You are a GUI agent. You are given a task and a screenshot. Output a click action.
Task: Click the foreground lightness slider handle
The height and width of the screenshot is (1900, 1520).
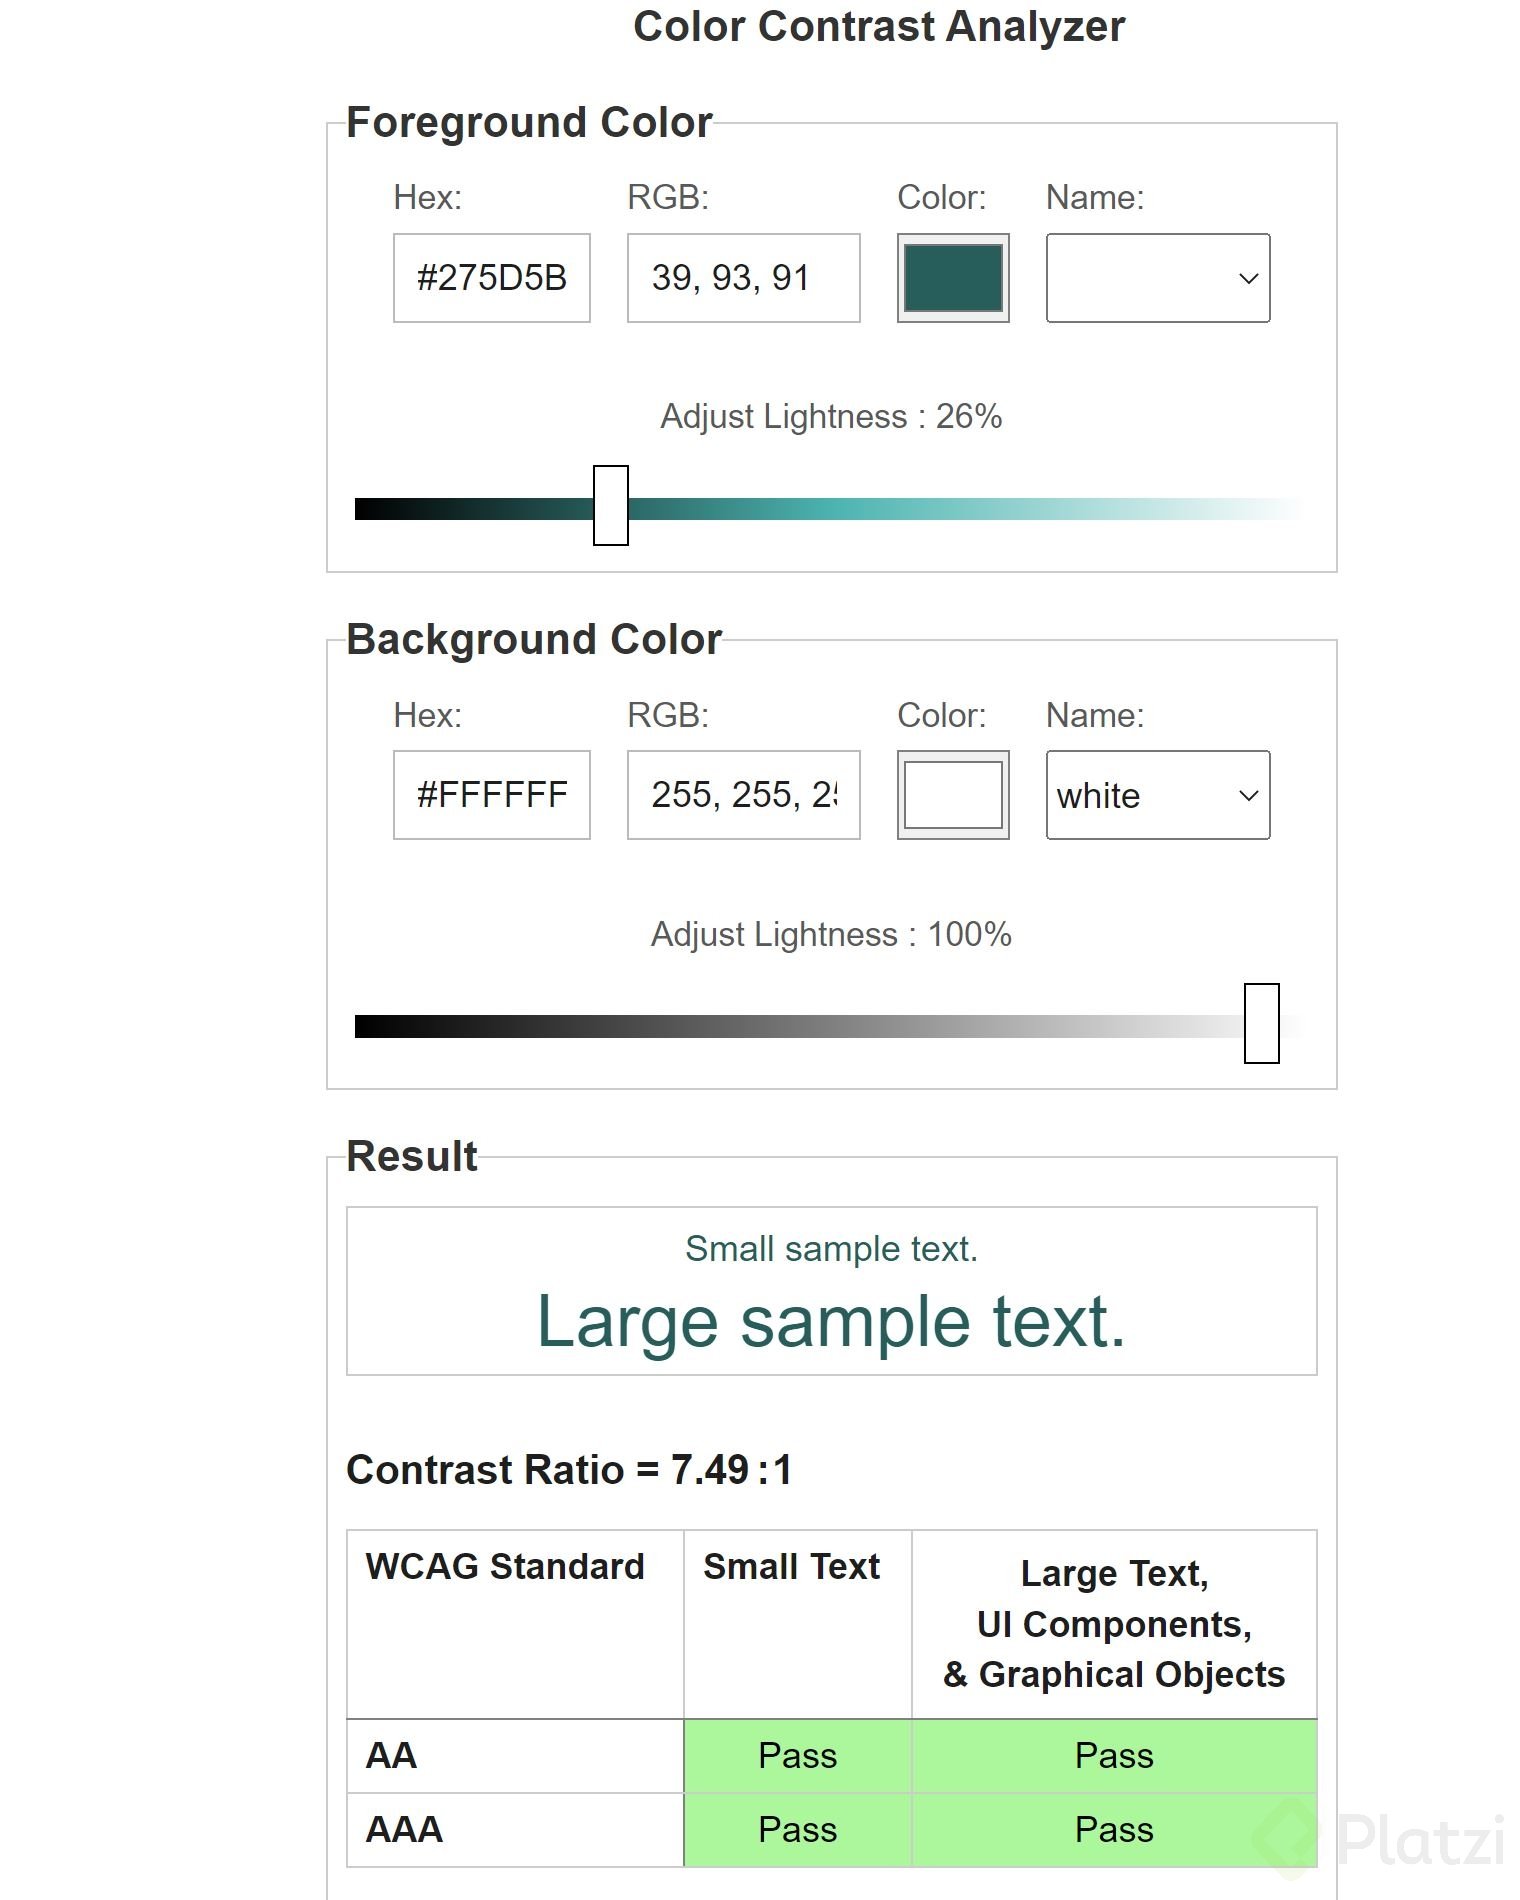(x=611, y=505)
